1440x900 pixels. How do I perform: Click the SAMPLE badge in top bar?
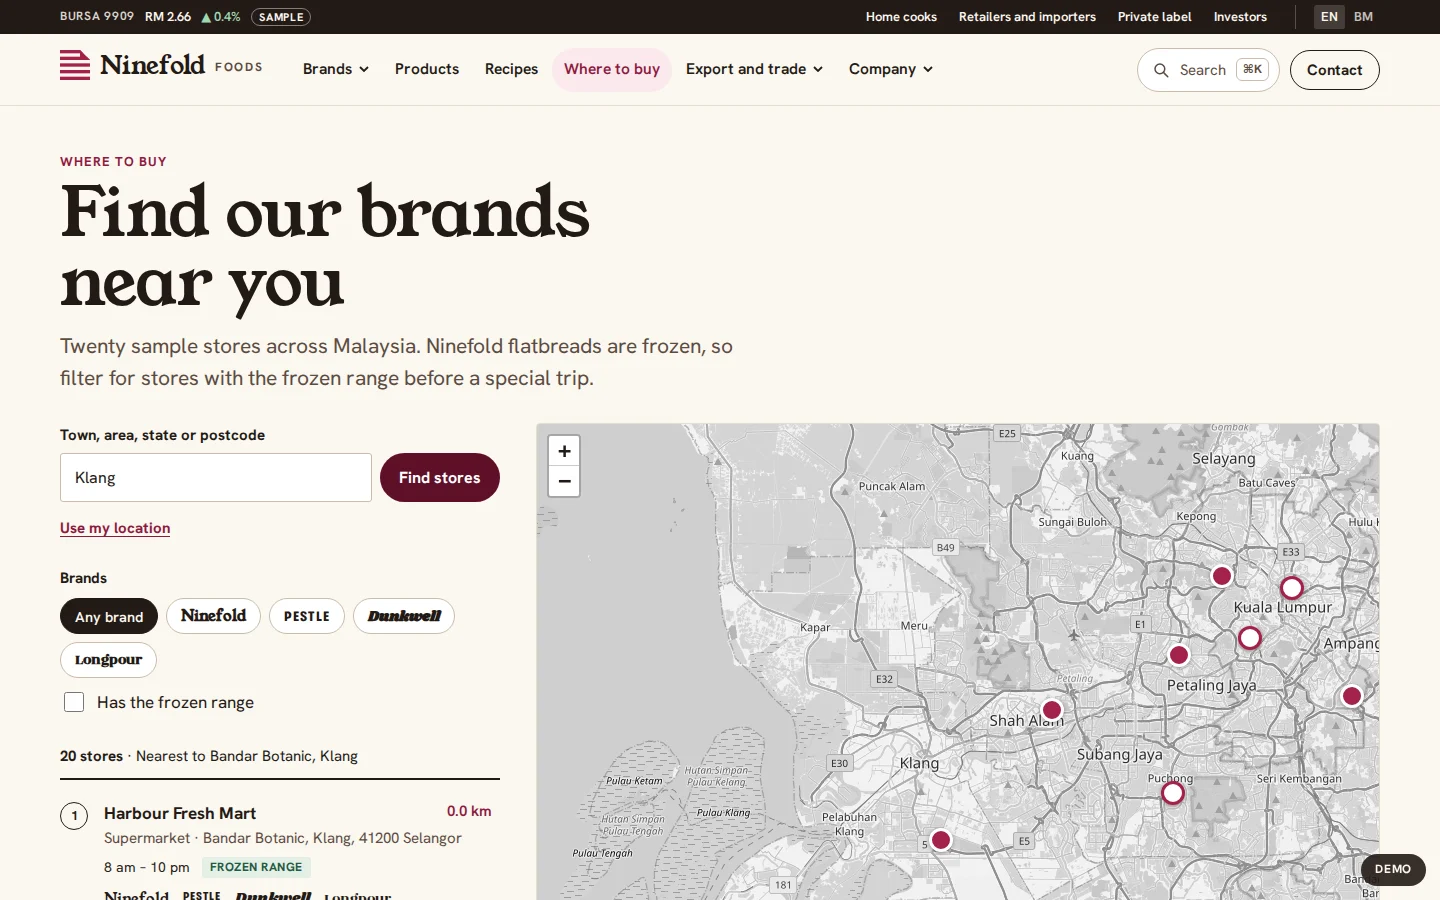(x=281, y=17)
